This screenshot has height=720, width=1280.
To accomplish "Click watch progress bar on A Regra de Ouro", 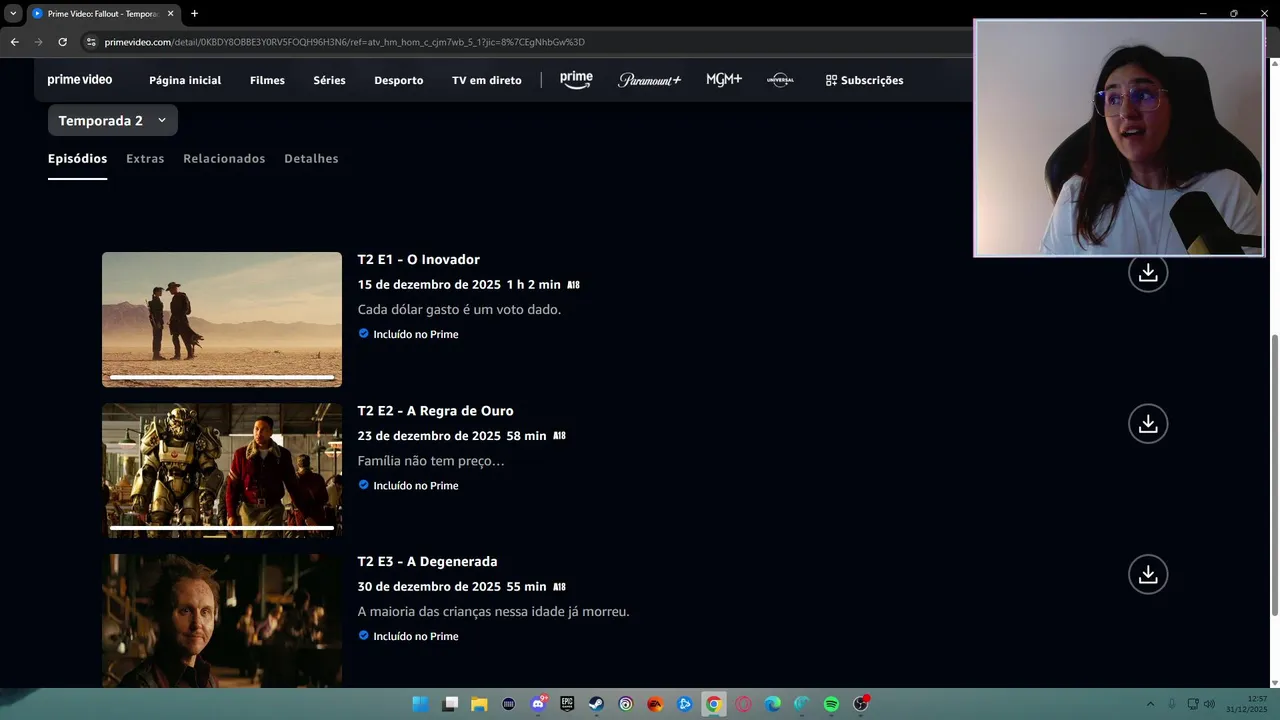I will 222,528.
